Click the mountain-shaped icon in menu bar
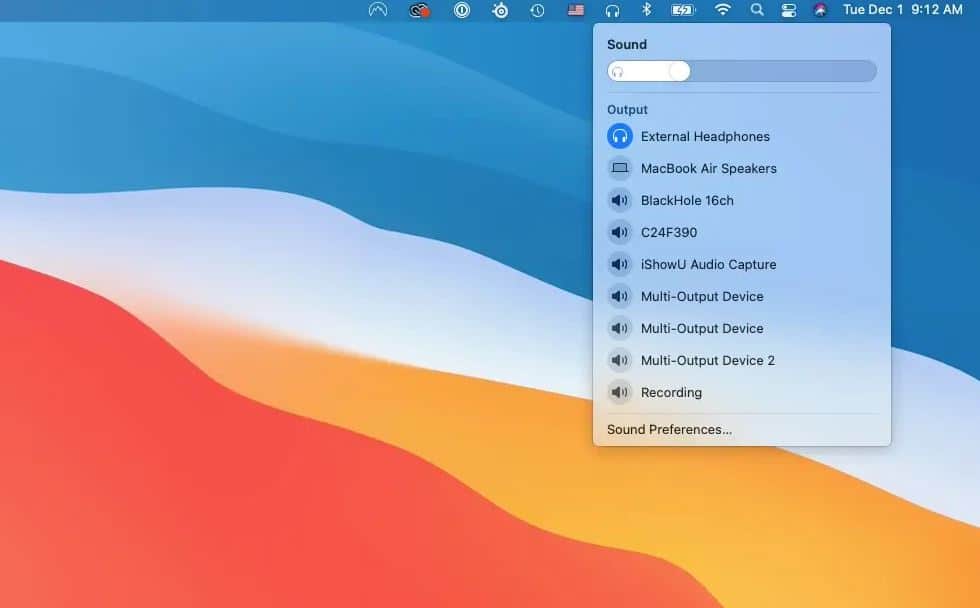The width and height of the screenshot is (980, 608). (378, 10)
